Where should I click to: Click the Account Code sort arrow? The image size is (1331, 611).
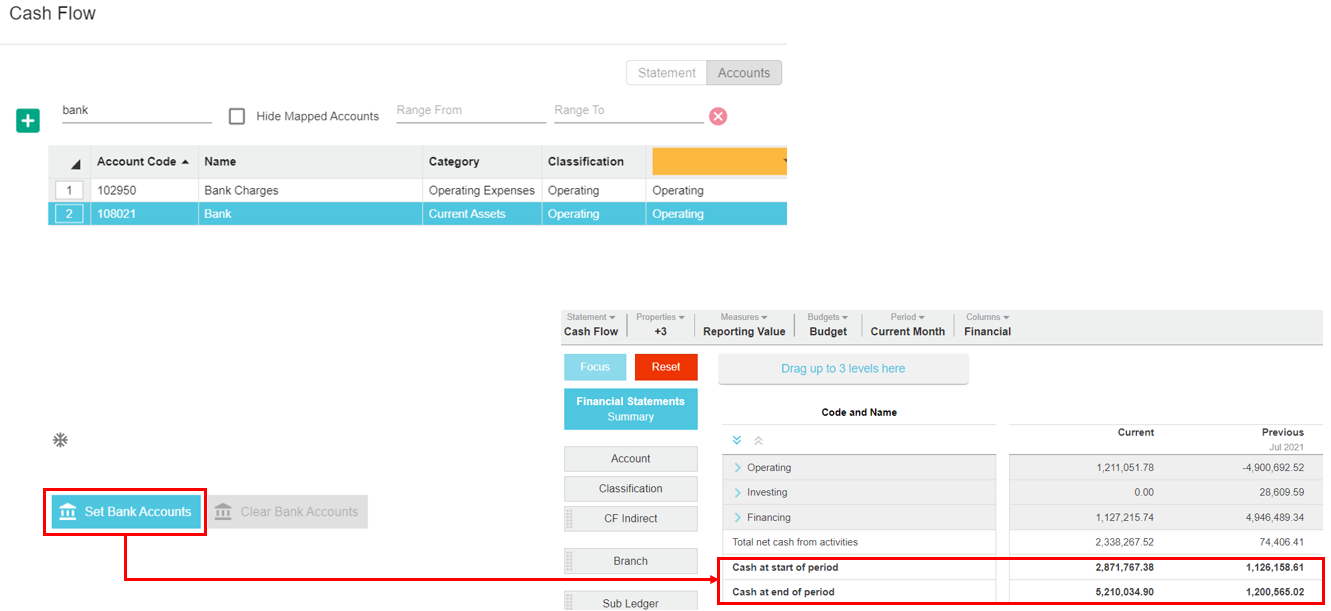pos(185,162)
